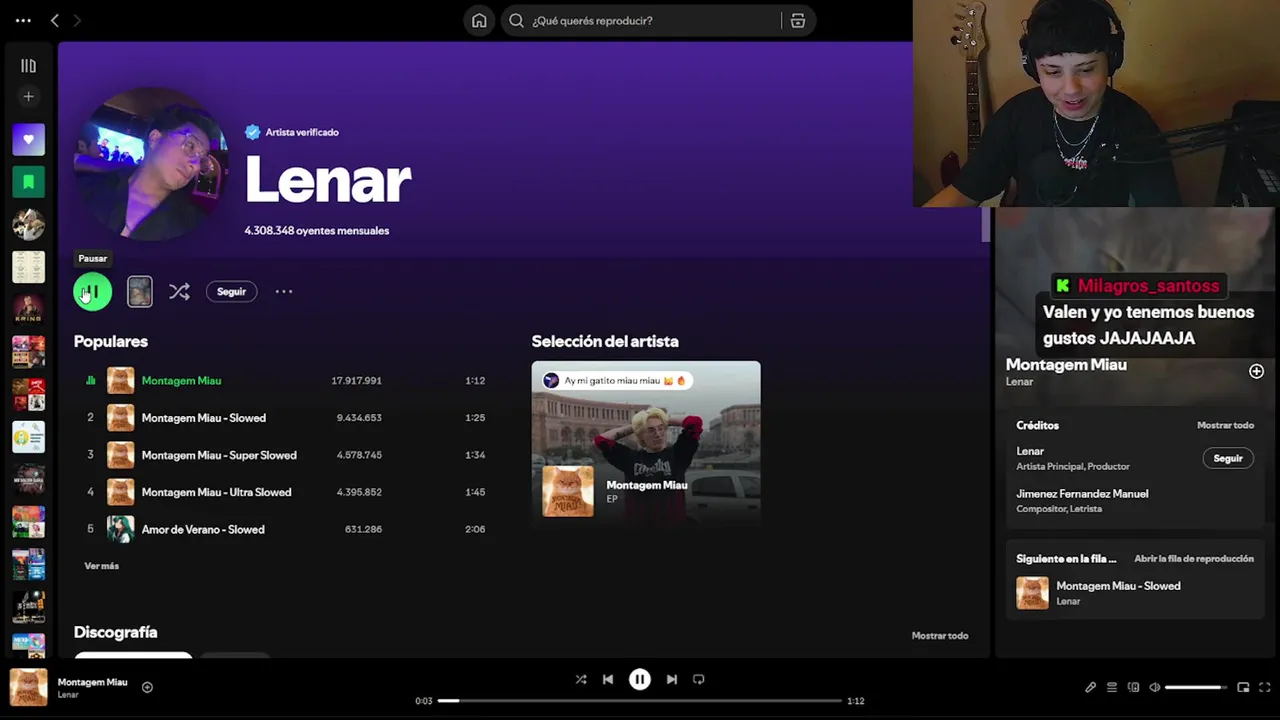The image size is (1280, 720).
Task: Toggle shuffle in the player bar
Action: (x=581, y=679)
